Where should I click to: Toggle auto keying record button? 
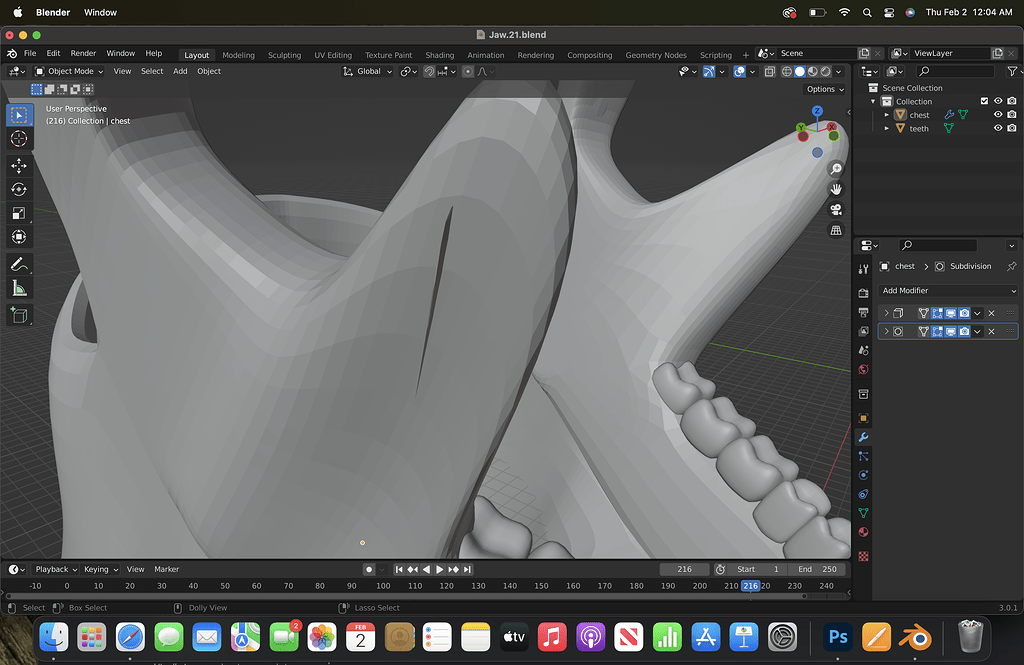[369, 570]
